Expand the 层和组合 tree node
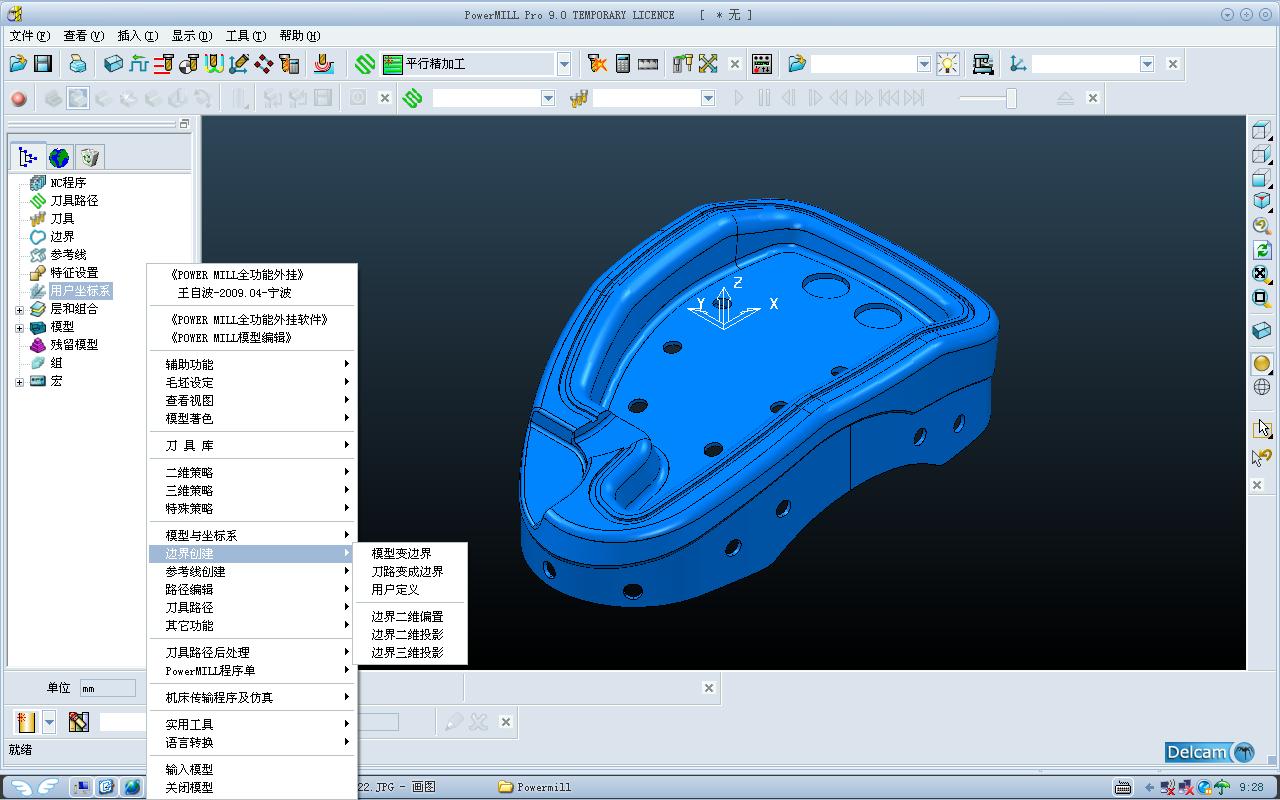The width and height of the screenshot is (1280, 800). [x=19, y=310]
